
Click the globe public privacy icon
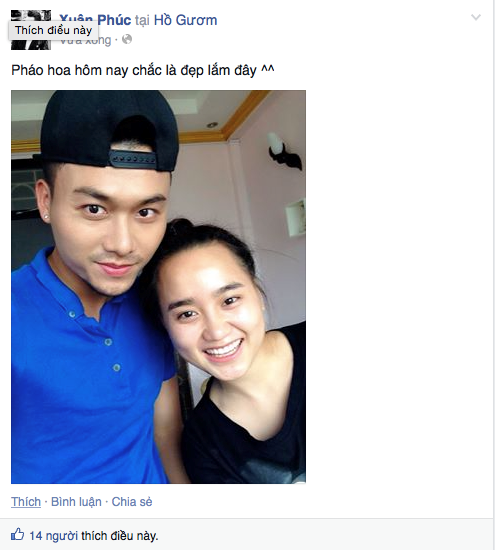(127, 39)
